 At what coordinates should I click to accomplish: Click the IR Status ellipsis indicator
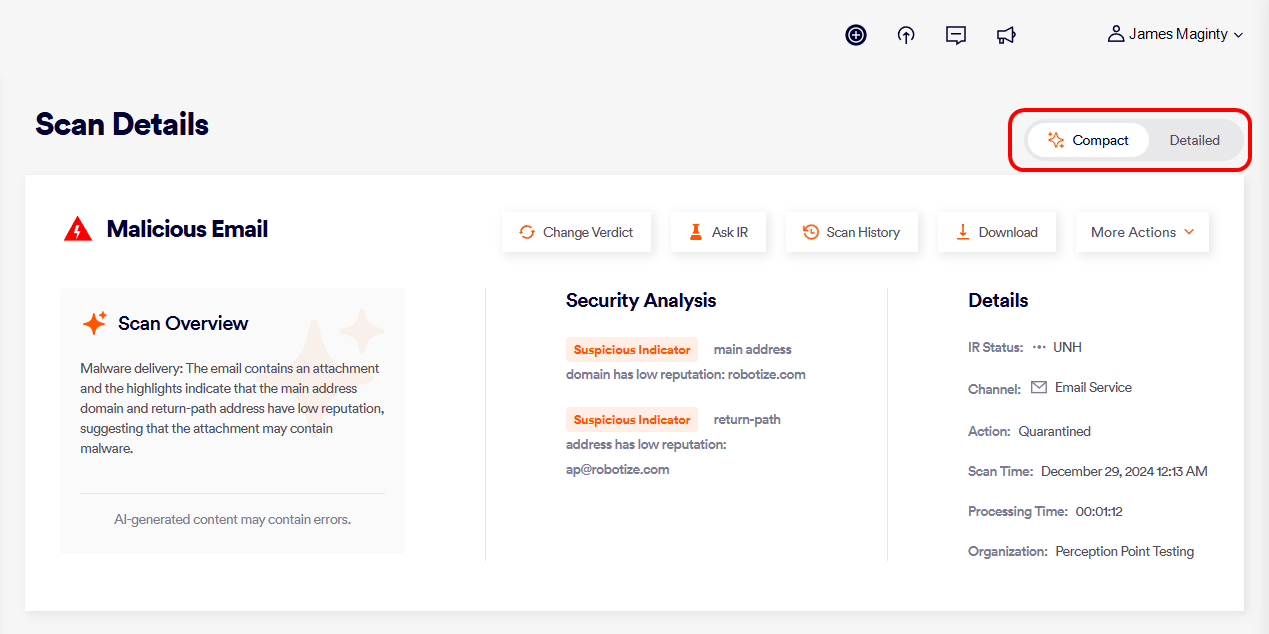coord(1039,347)
